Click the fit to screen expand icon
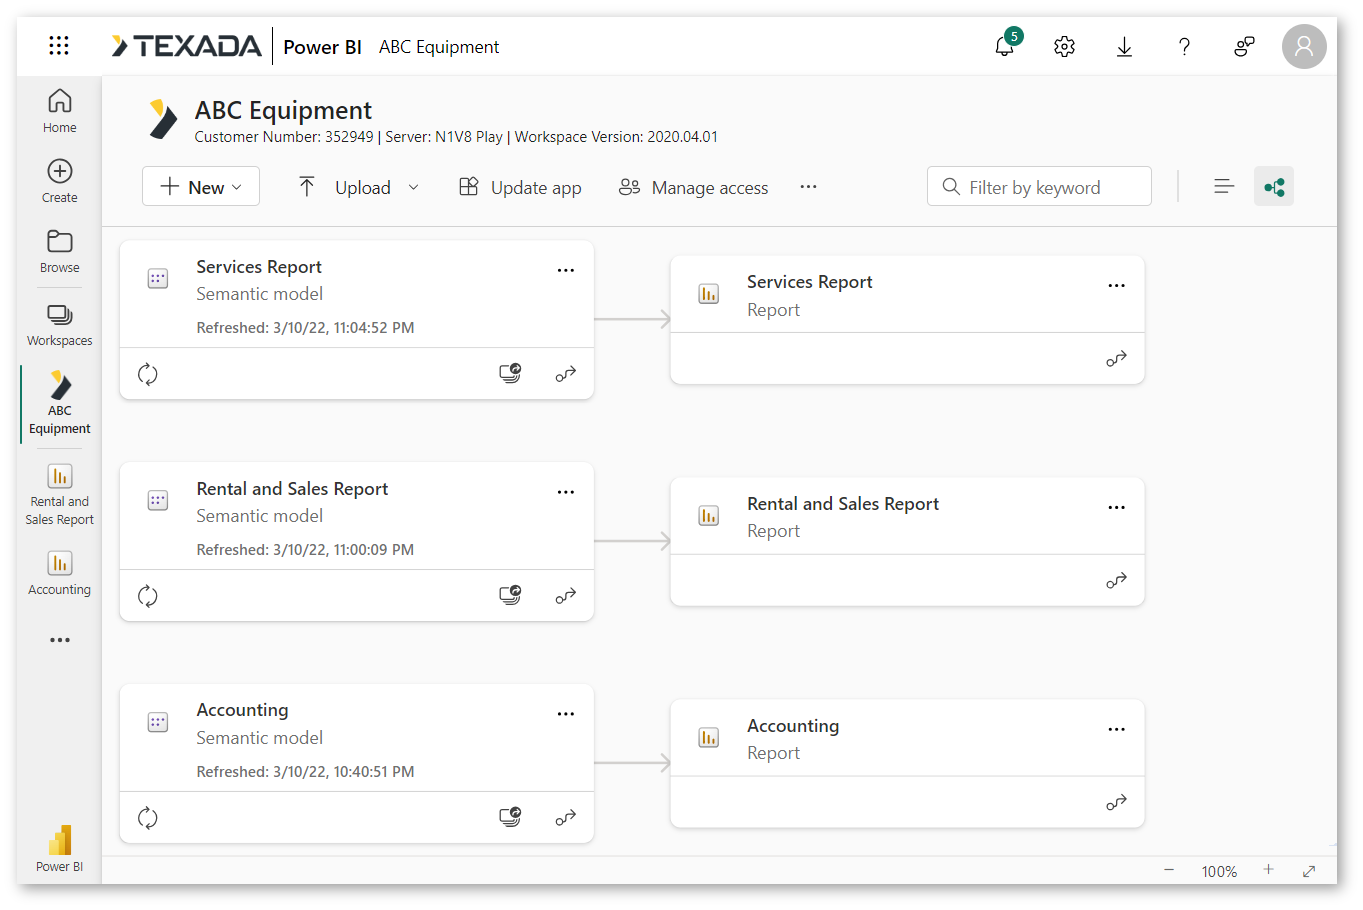Screen dimensions: 1363x910 click(1308, 871)
